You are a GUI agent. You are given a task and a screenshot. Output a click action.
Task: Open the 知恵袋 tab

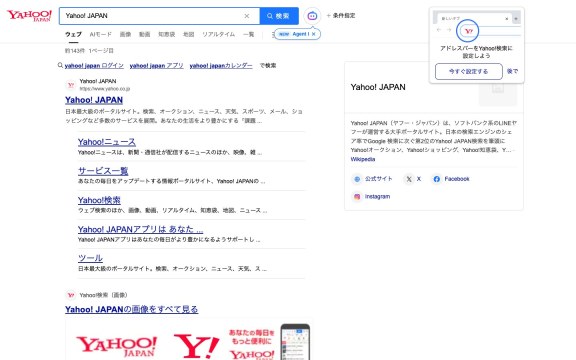coord(166,34)
